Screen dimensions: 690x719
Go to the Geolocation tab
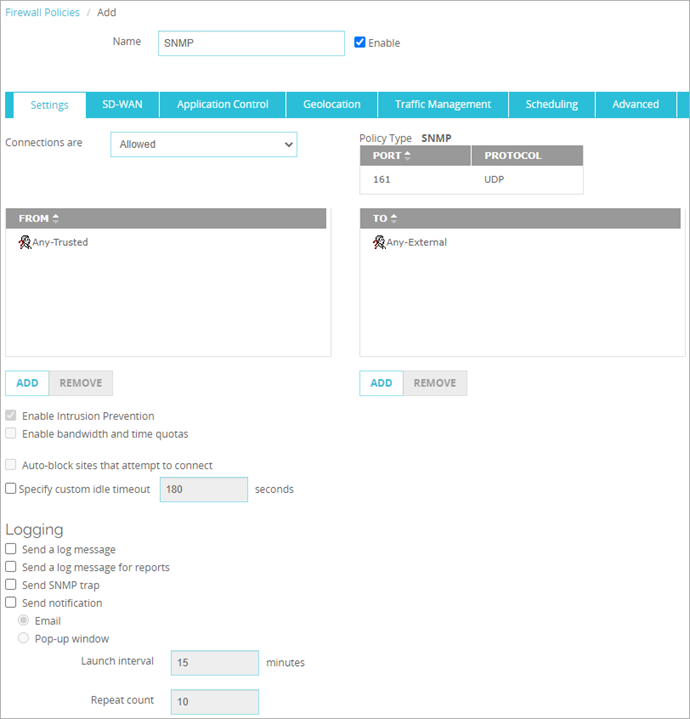click(331, 104)
